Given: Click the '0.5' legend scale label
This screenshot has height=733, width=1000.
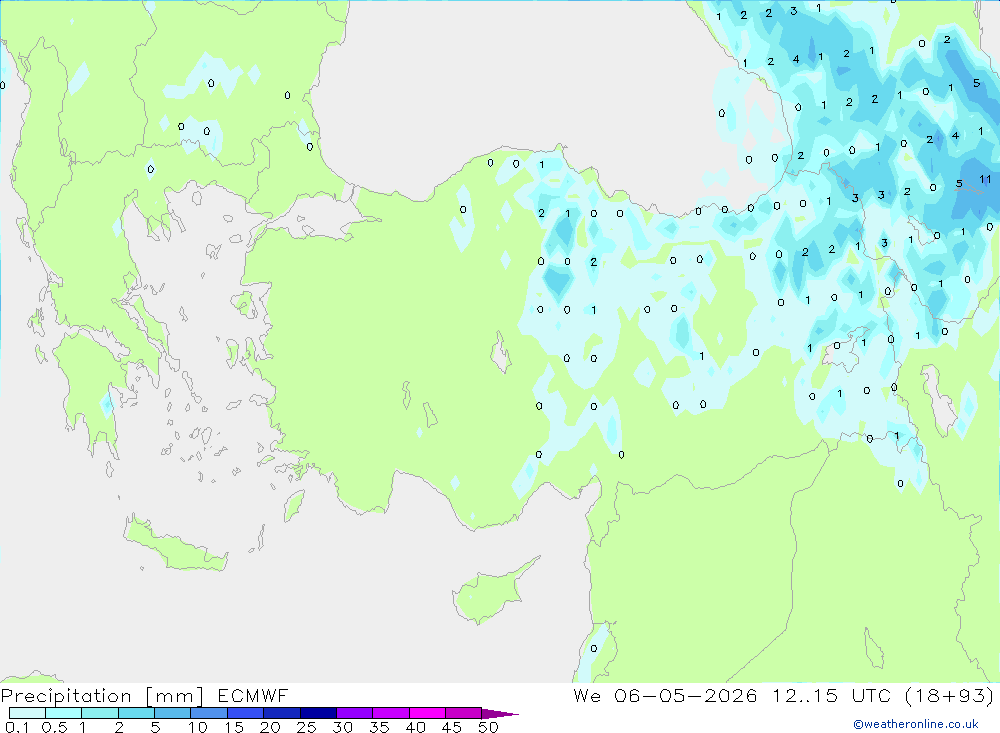Looking at the screenshot, I should pyautogui.click(x=54, y=727).
